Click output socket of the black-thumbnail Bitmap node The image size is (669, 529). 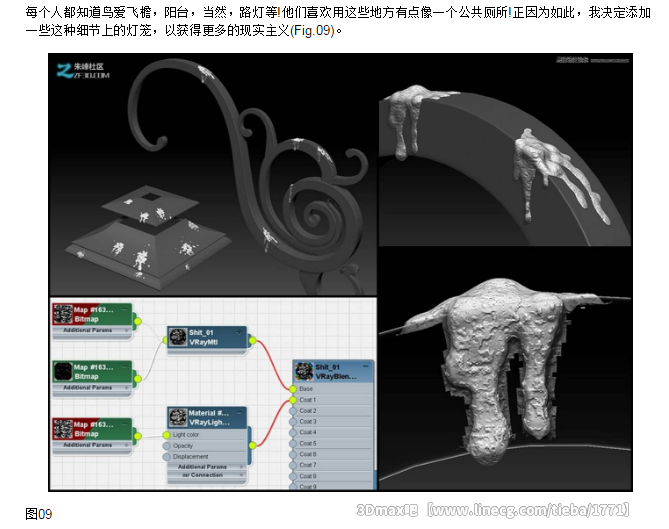(x=138, y=378)
